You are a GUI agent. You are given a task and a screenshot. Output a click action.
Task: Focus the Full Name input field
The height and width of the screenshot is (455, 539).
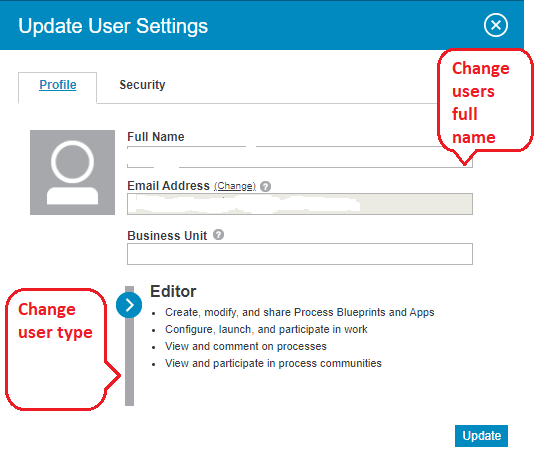[300, 157]
